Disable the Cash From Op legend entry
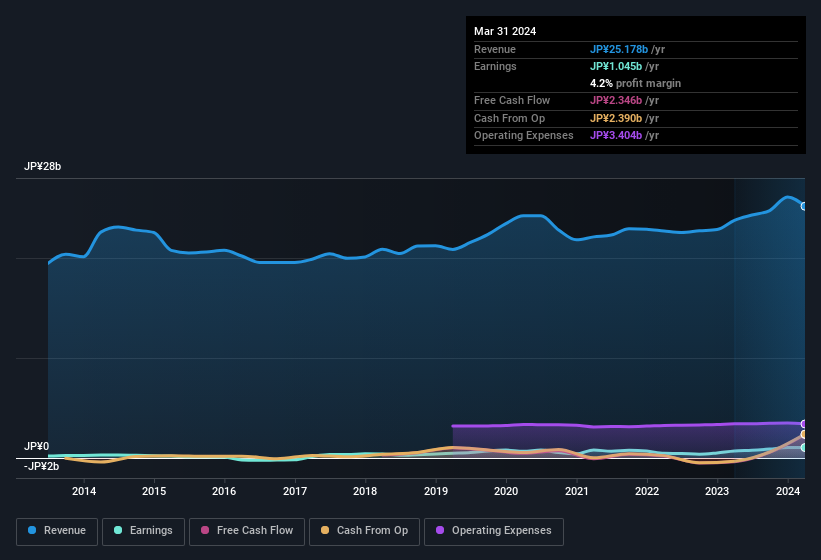 pos(363,530)
